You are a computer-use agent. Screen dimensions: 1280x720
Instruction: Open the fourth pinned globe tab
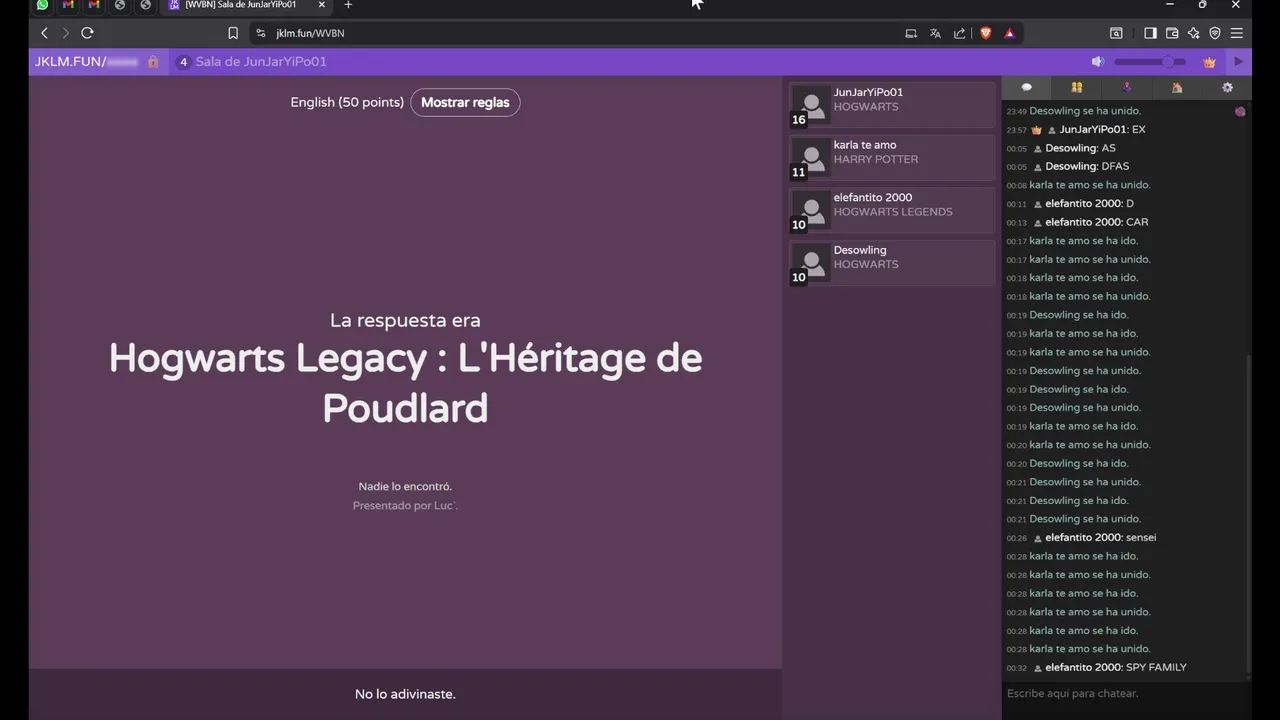(120, 5)
